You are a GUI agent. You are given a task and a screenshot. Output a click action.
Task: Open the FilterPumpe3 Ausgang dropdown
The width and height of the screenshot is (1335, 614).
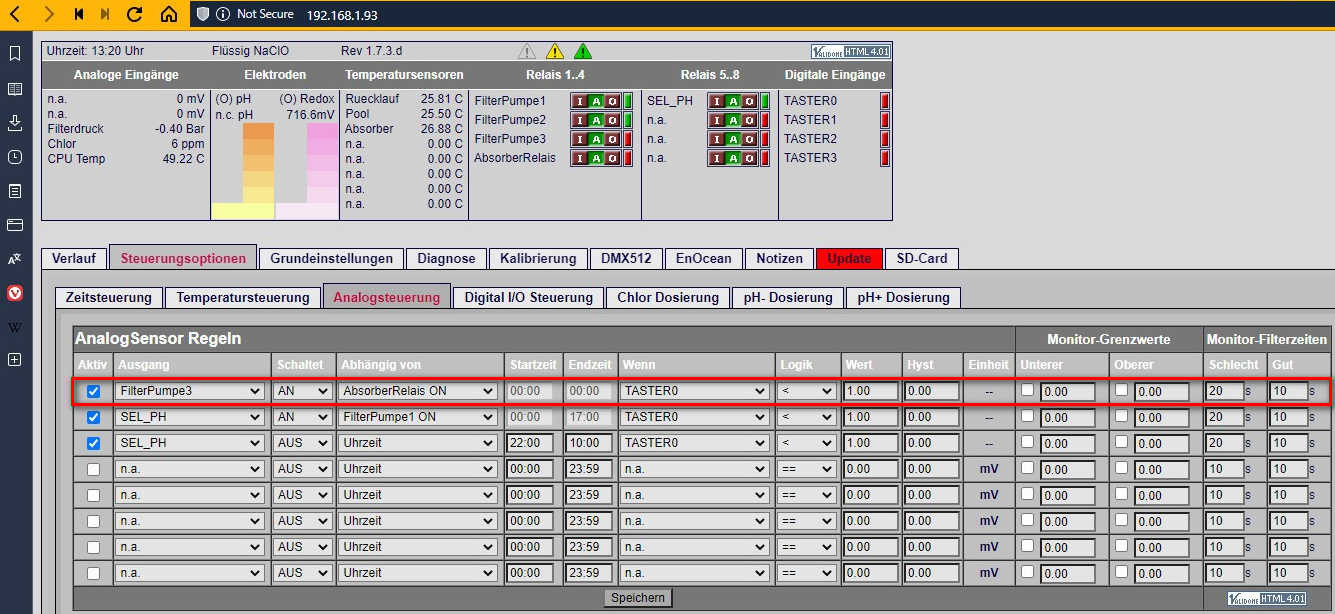[x=190, y=391]
